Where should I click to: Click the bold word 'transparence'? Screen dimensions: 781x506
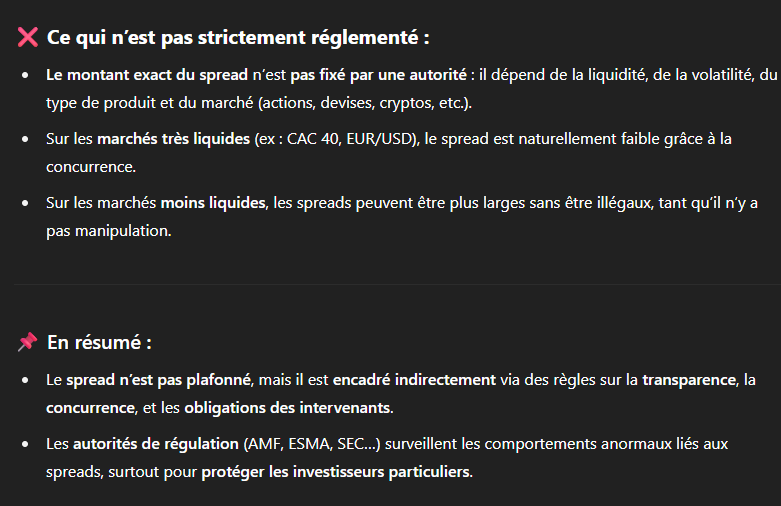click(x=689, y=380)
